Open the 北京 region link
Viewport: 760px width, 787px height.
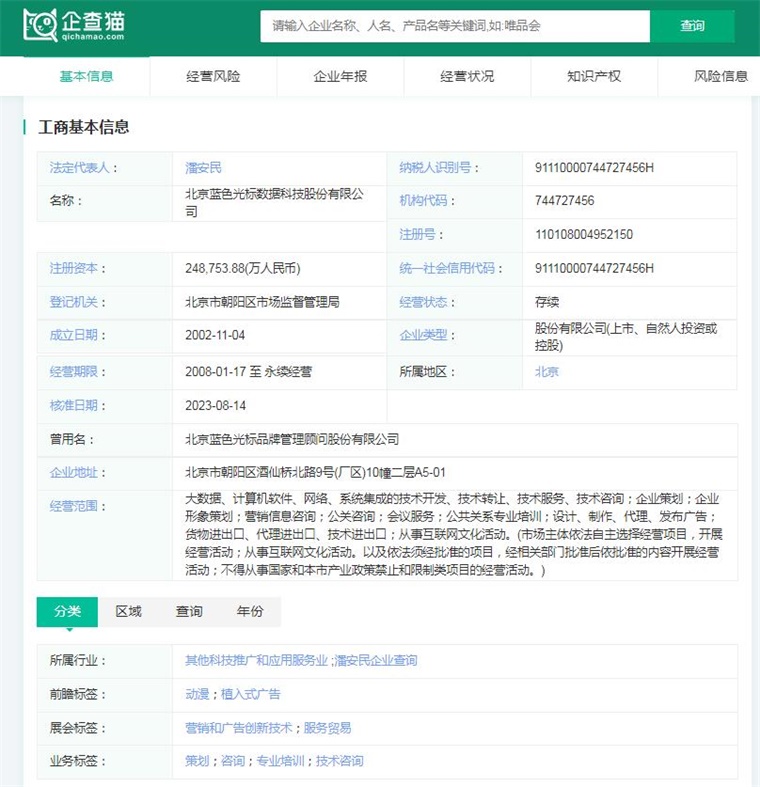point(547,372)
